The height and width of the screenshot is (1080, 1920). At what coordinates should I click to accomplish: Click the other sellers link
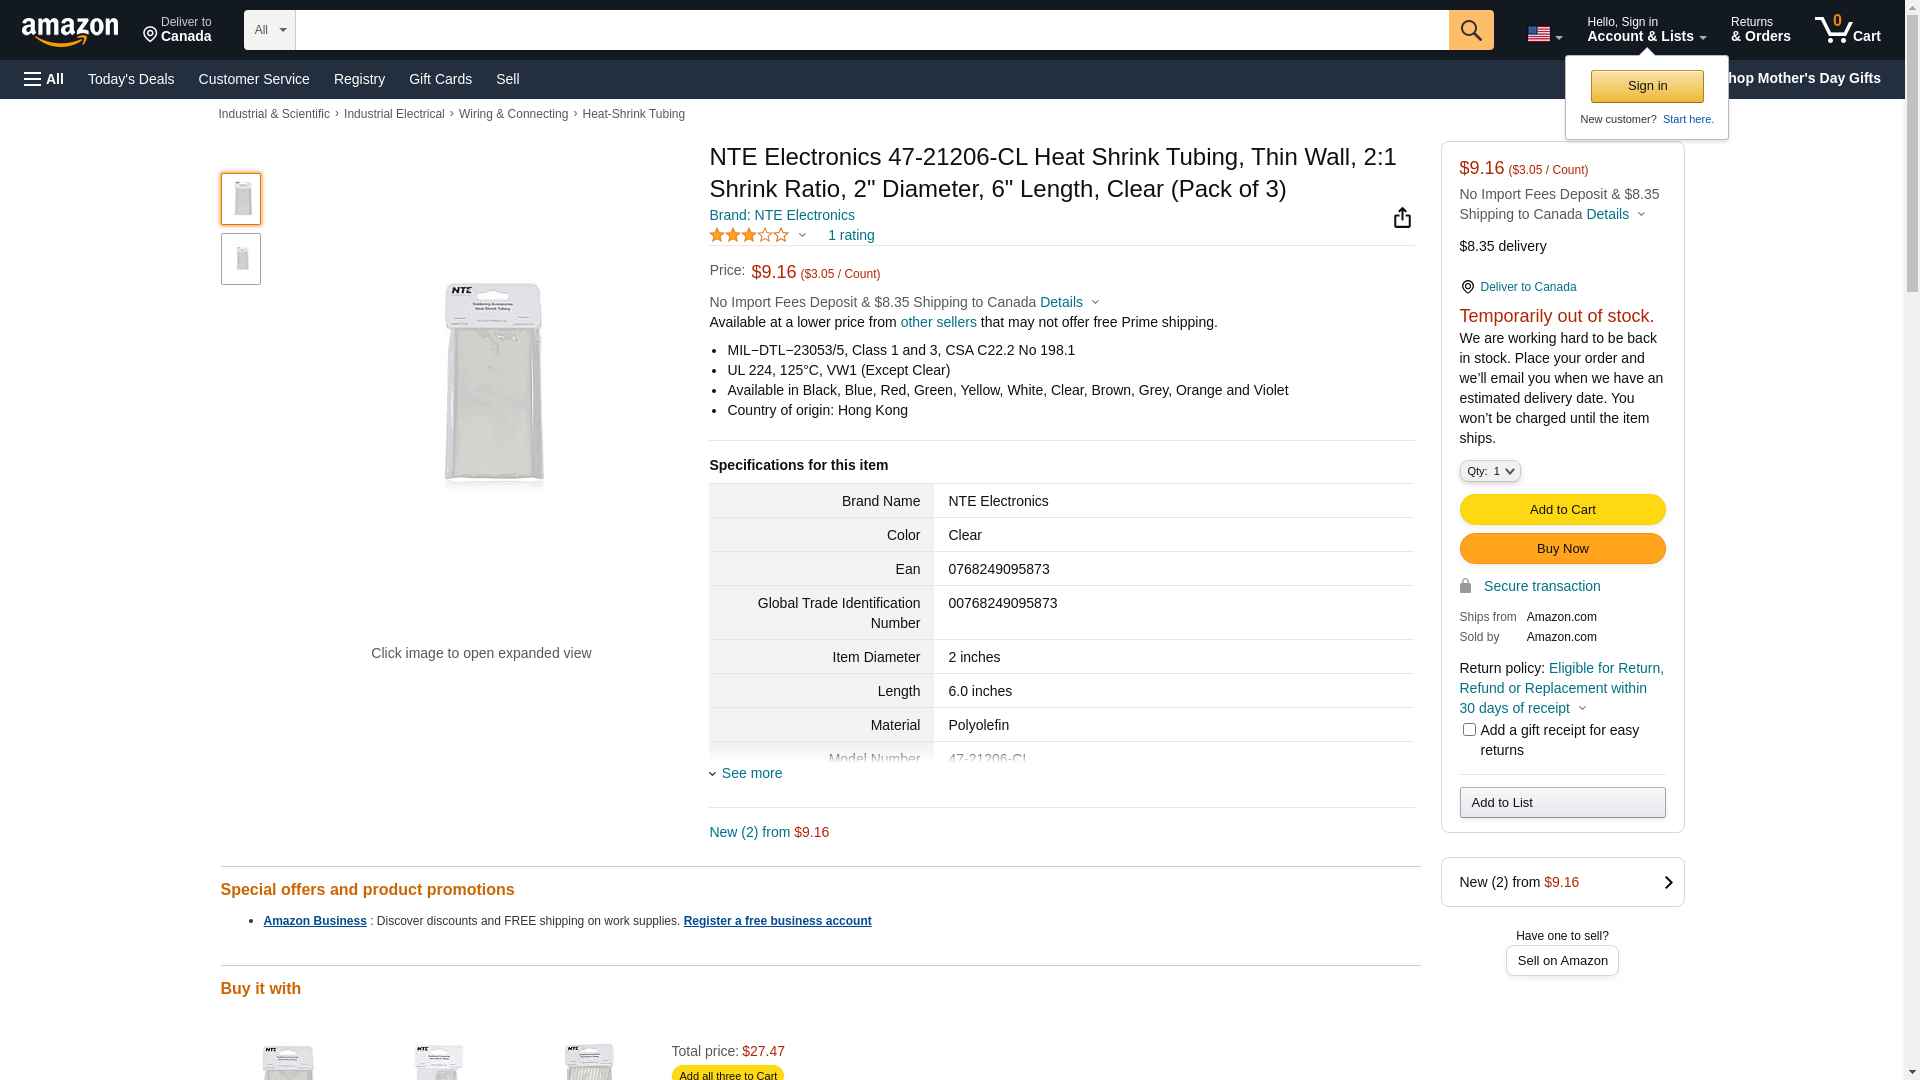(938, 322)
